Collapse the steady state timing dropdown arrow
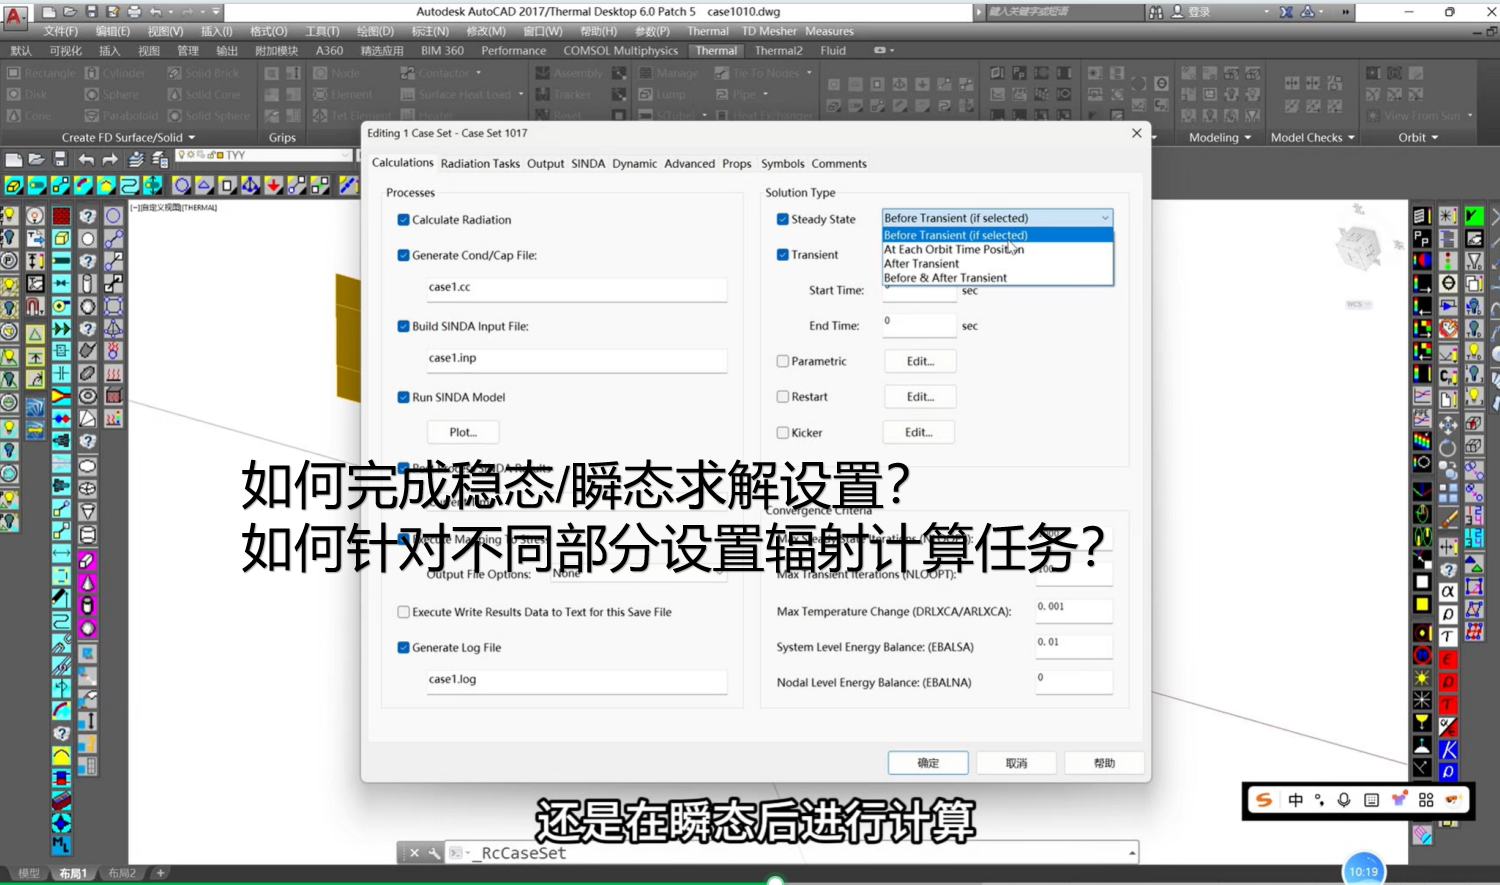 point(1105,218)
